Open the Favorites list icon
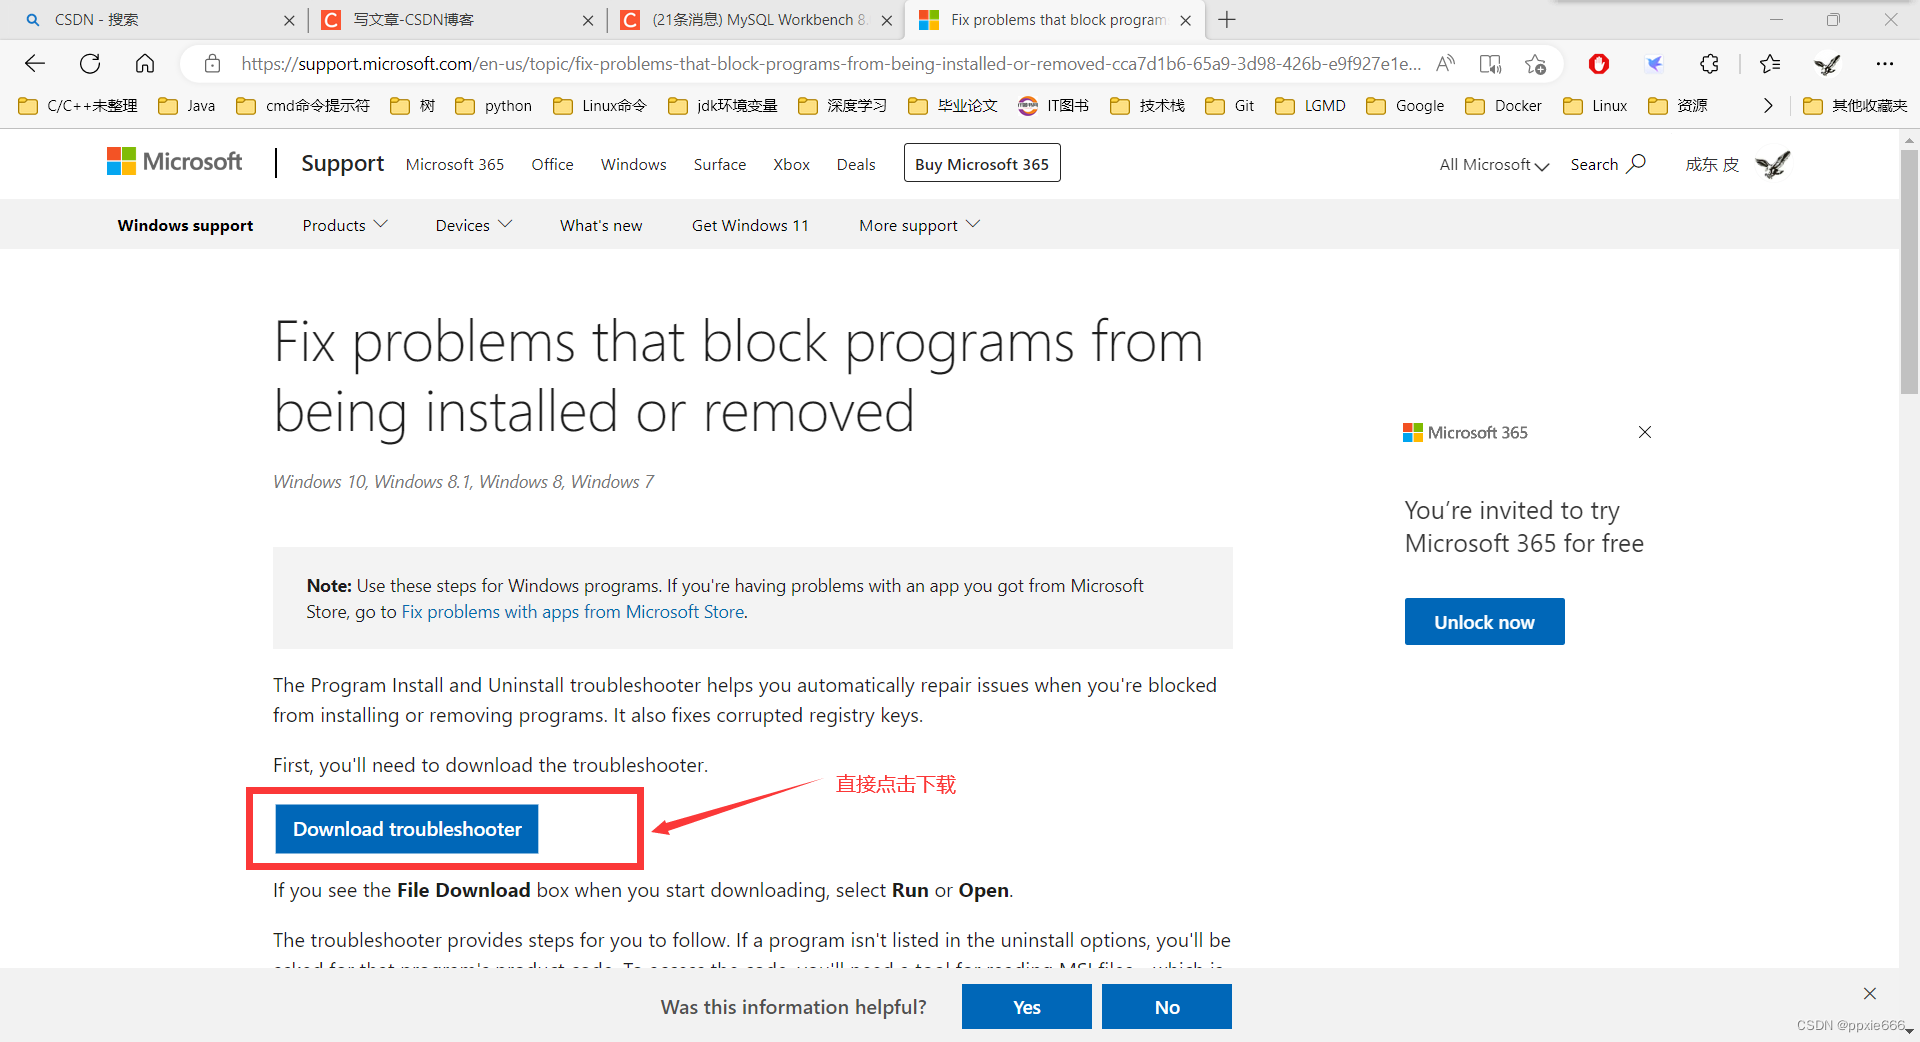 click(x=1770, y=64)
